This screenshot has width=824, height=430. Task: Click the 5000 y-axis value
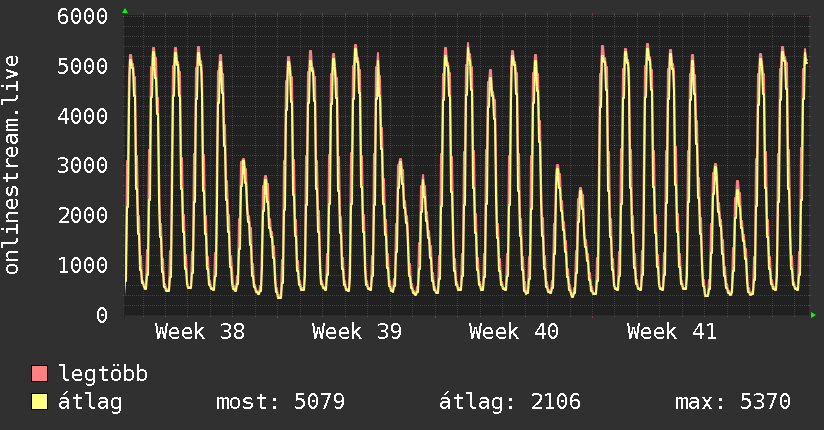point(83,66)
